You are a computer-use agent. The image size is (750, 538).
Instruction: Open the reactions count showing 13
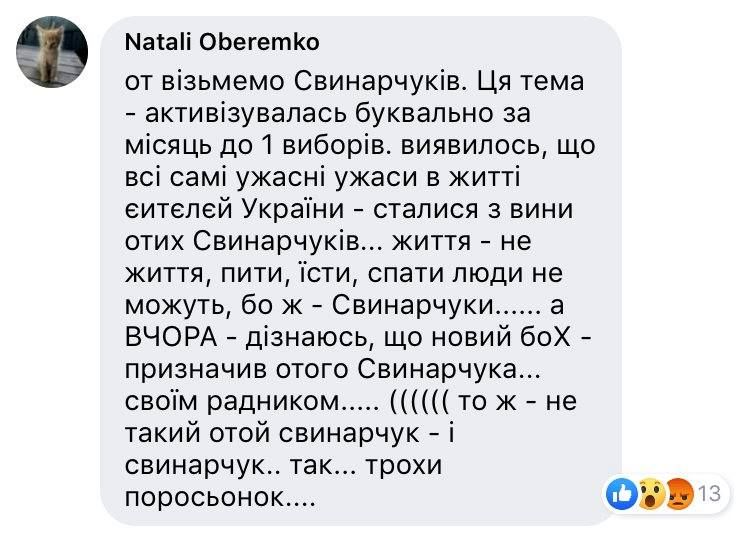click(x=709, y=493)
